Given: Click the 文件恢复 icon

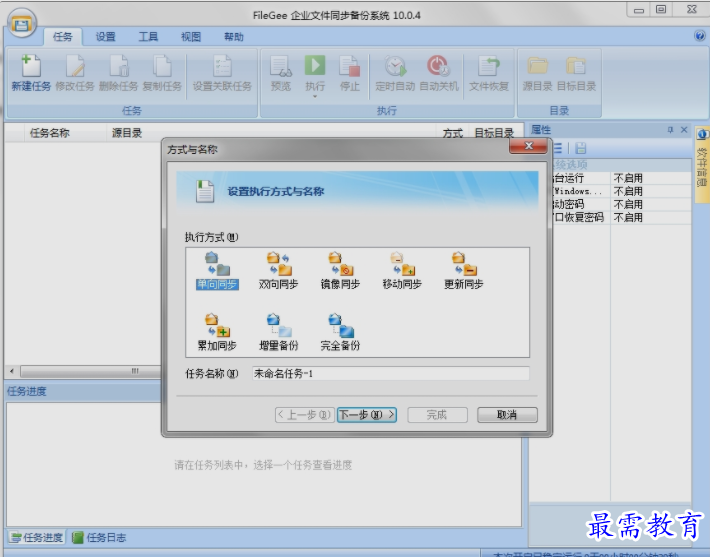Looking at the screenshot, I should [x=489, y=66].
